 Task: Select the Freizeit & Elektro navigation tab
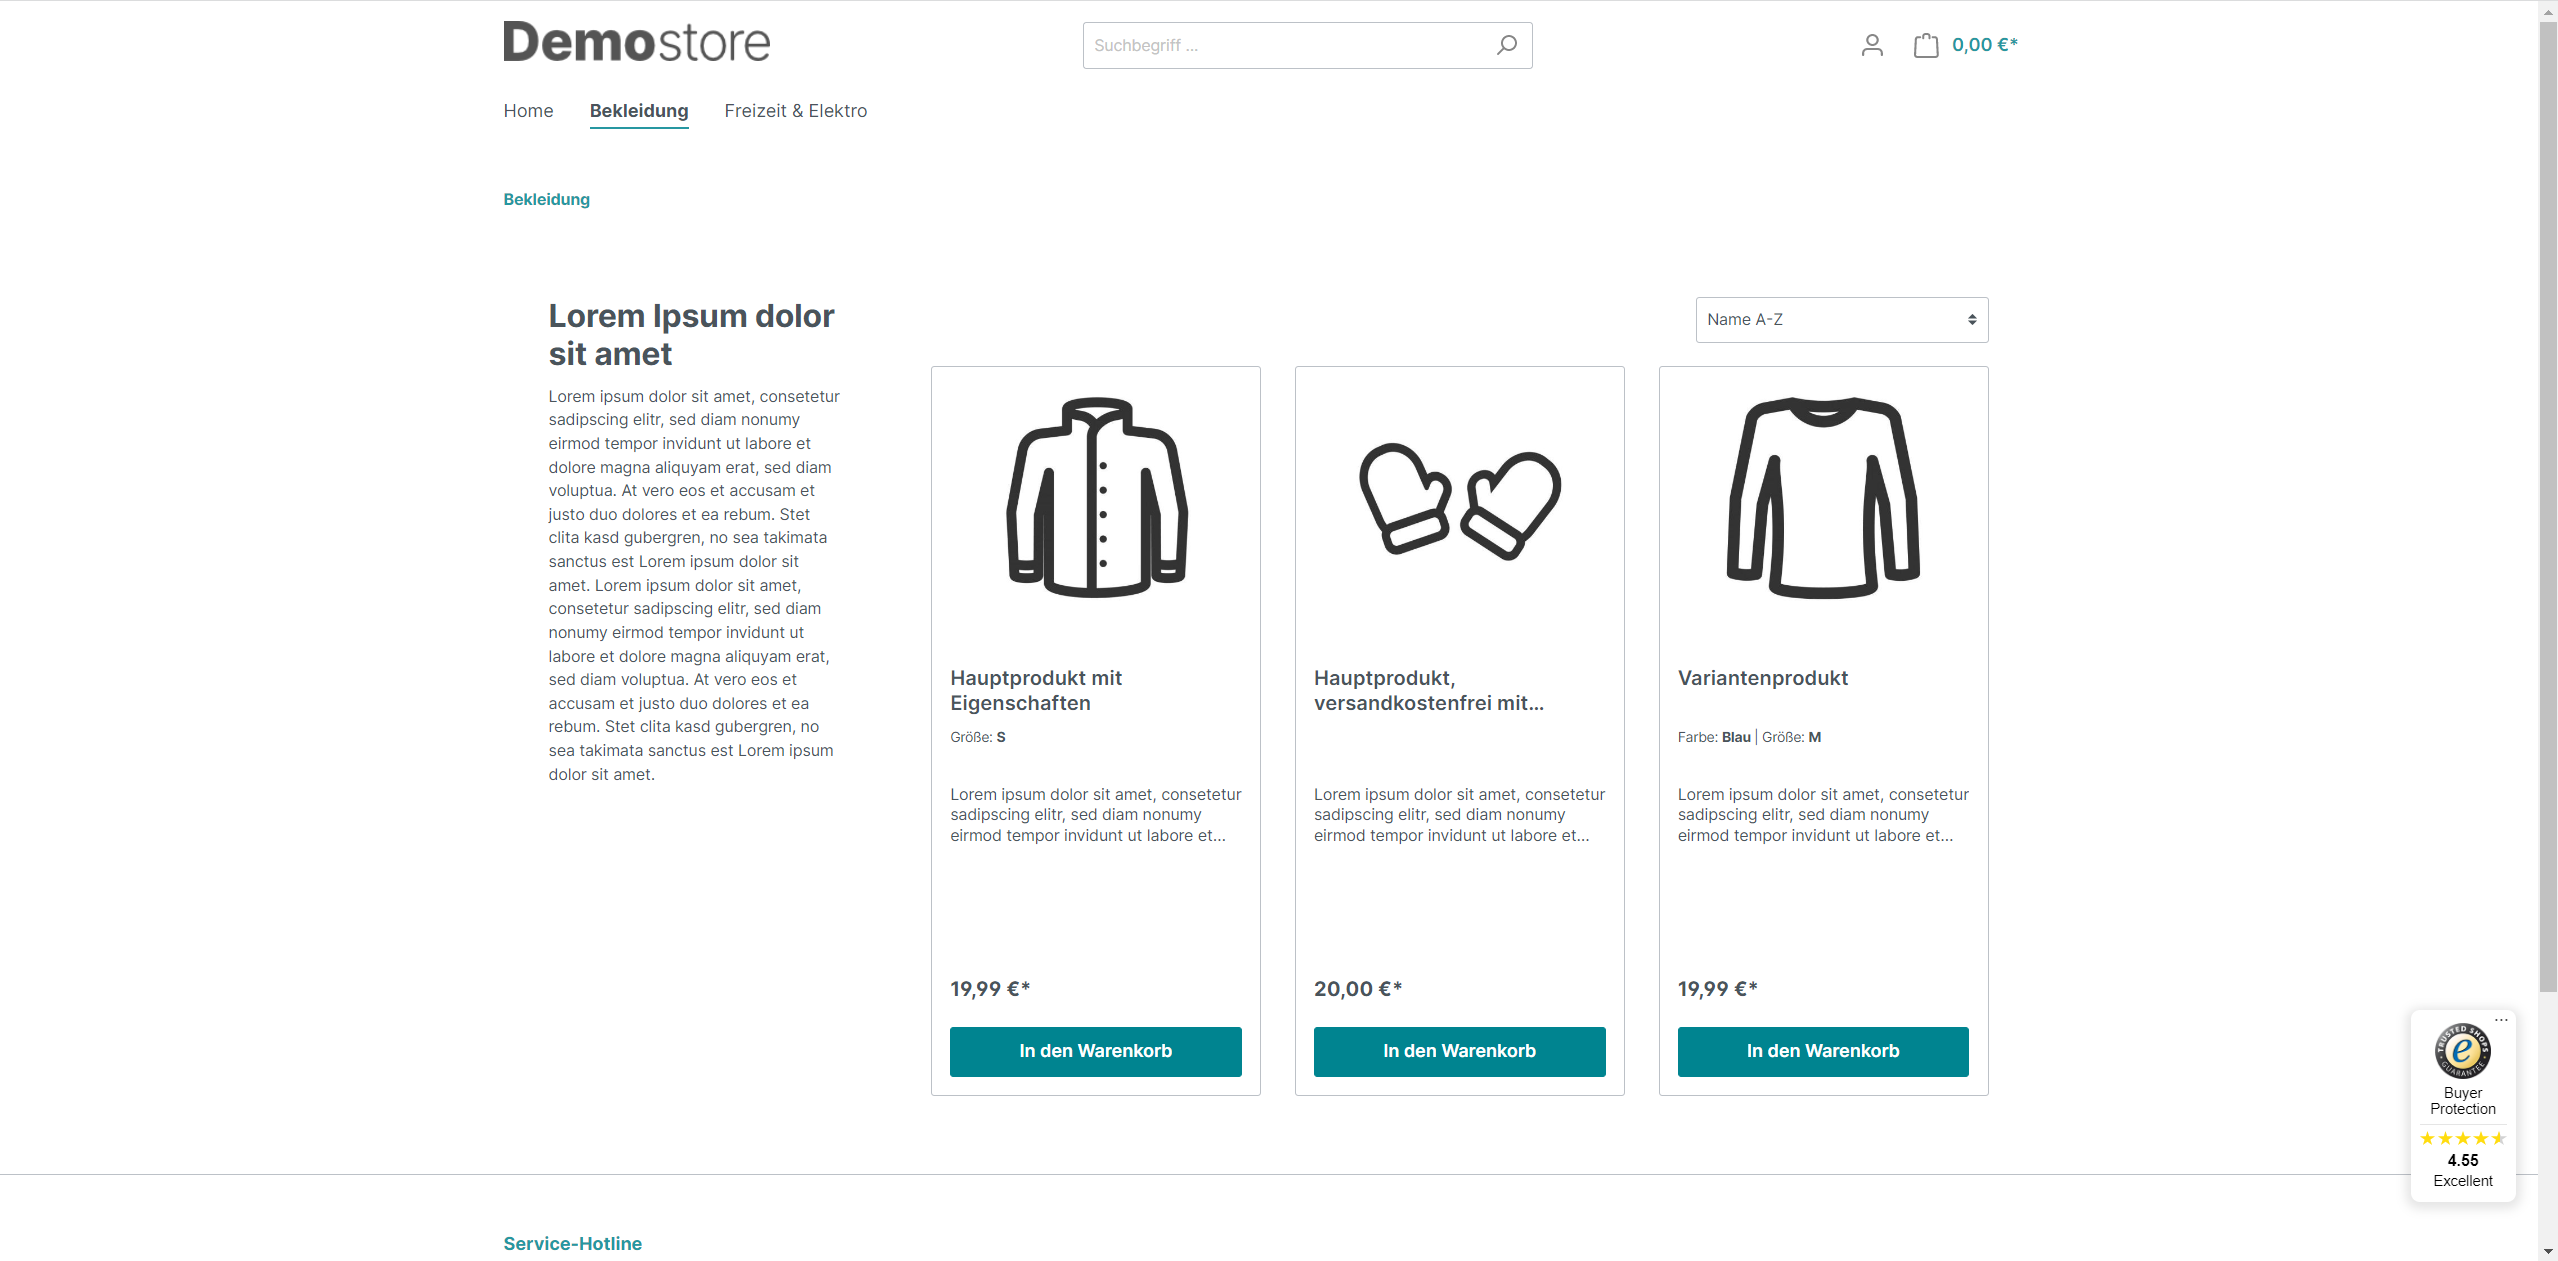coord(796,111)
